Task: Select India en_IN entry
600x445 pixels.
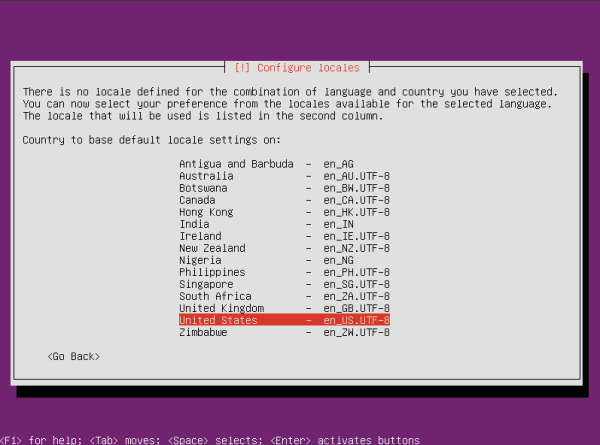Action: (x=284, y=224)
